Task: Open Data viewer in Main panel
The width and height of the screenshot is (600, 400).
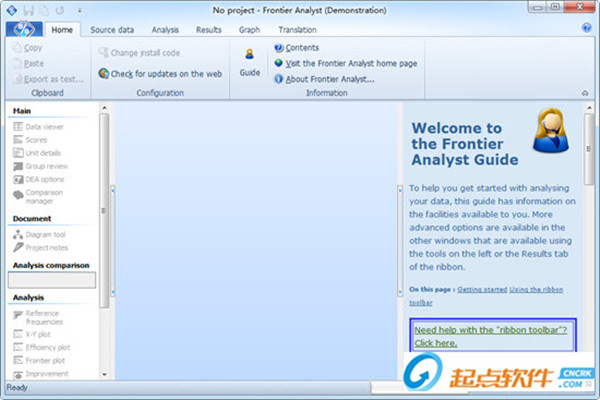Action: click(x=39, y=127)
